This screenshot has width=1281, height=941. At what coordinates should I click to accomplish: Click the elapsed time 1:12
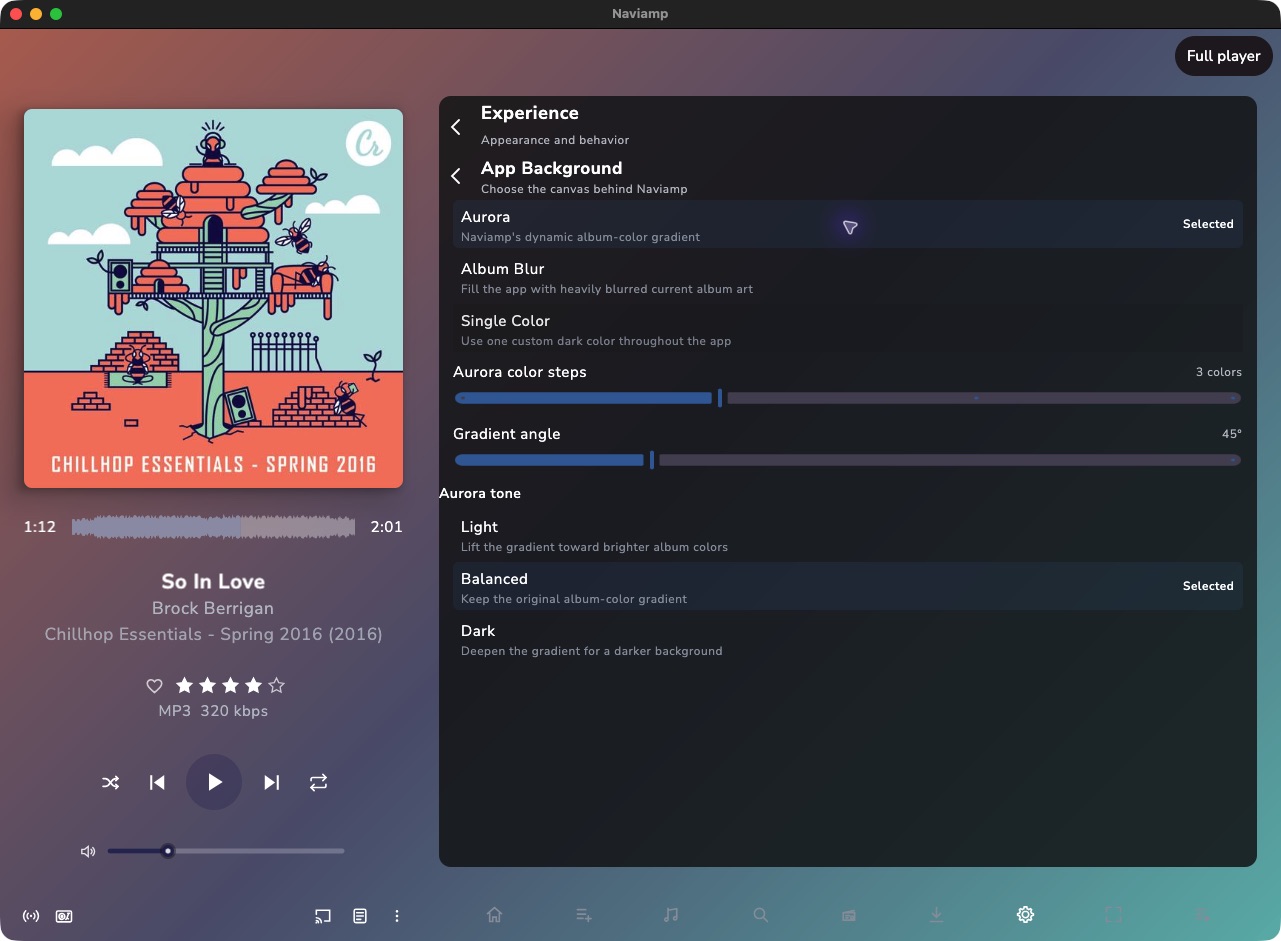40,527
